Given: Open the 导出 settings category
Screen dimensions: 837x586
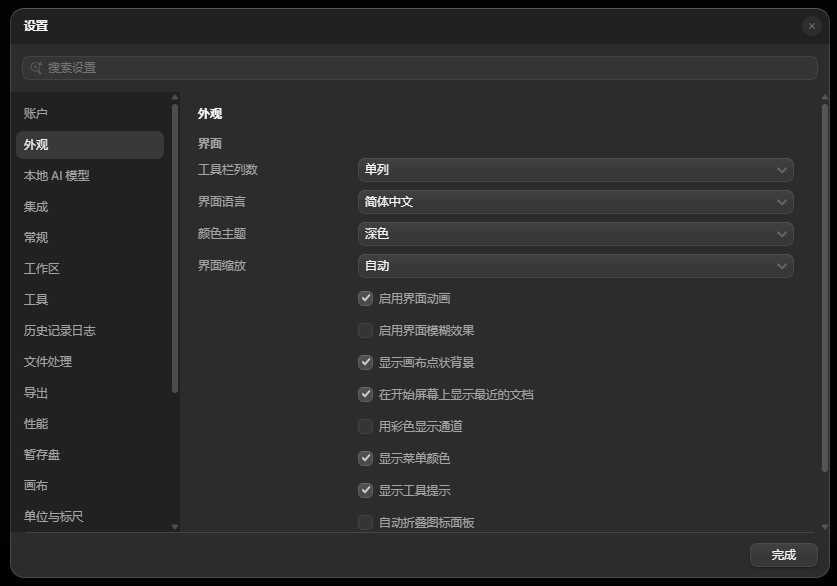Looking at the screenshot, I should (90, 393).
